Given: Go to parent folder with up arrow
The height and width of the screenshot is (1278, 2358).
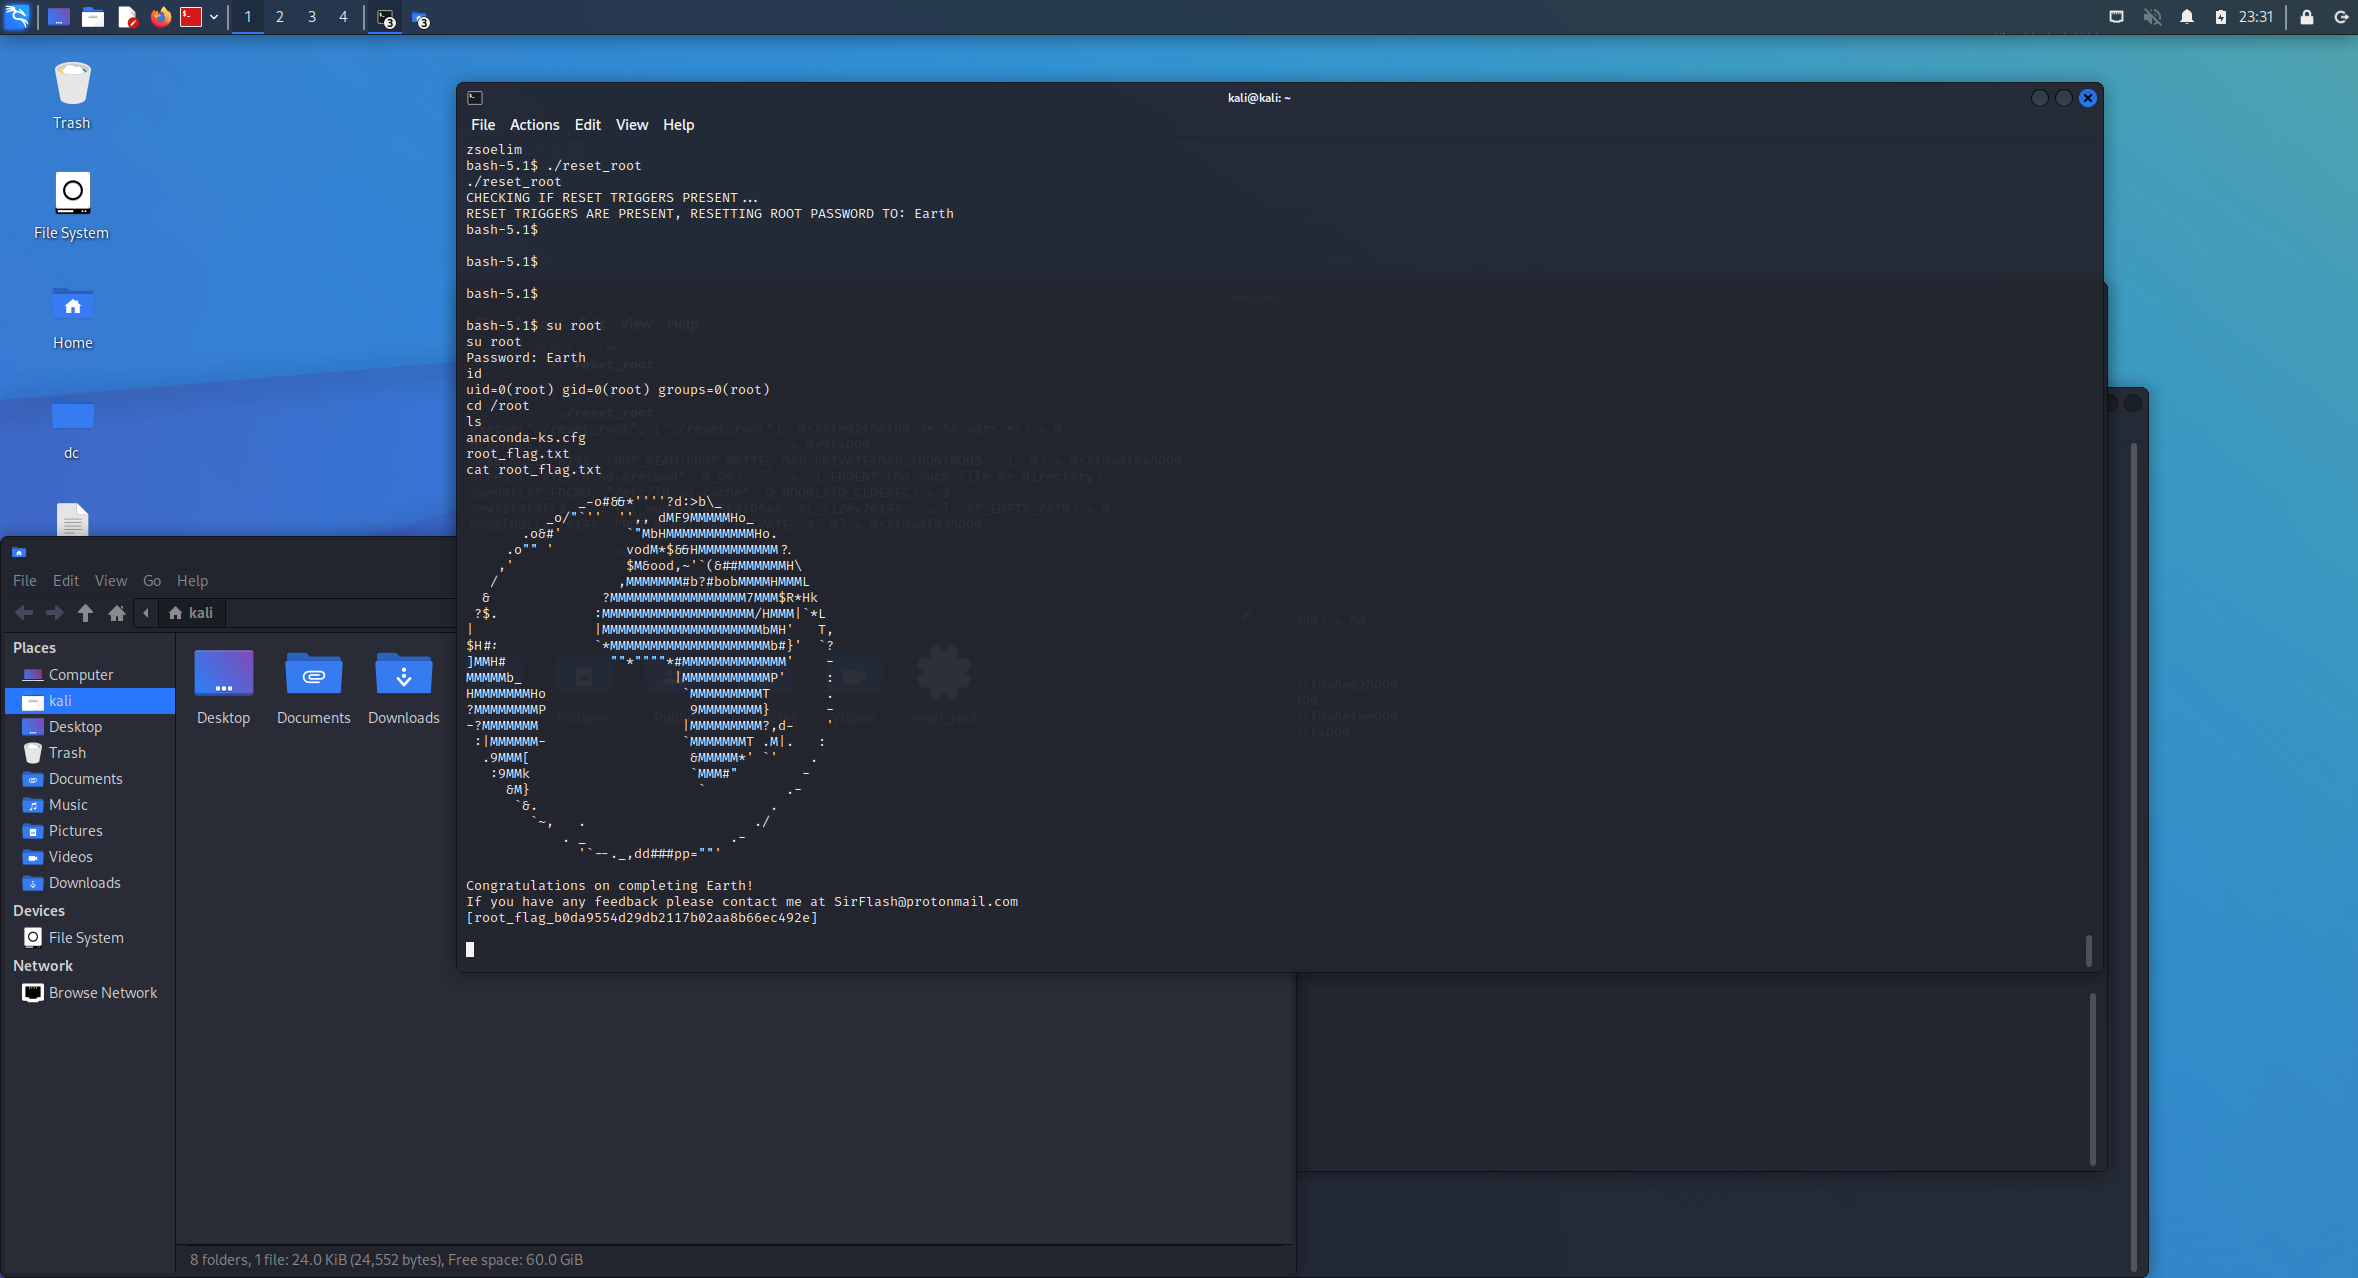Looking at the screenshot, I should [x=86, y=613].
